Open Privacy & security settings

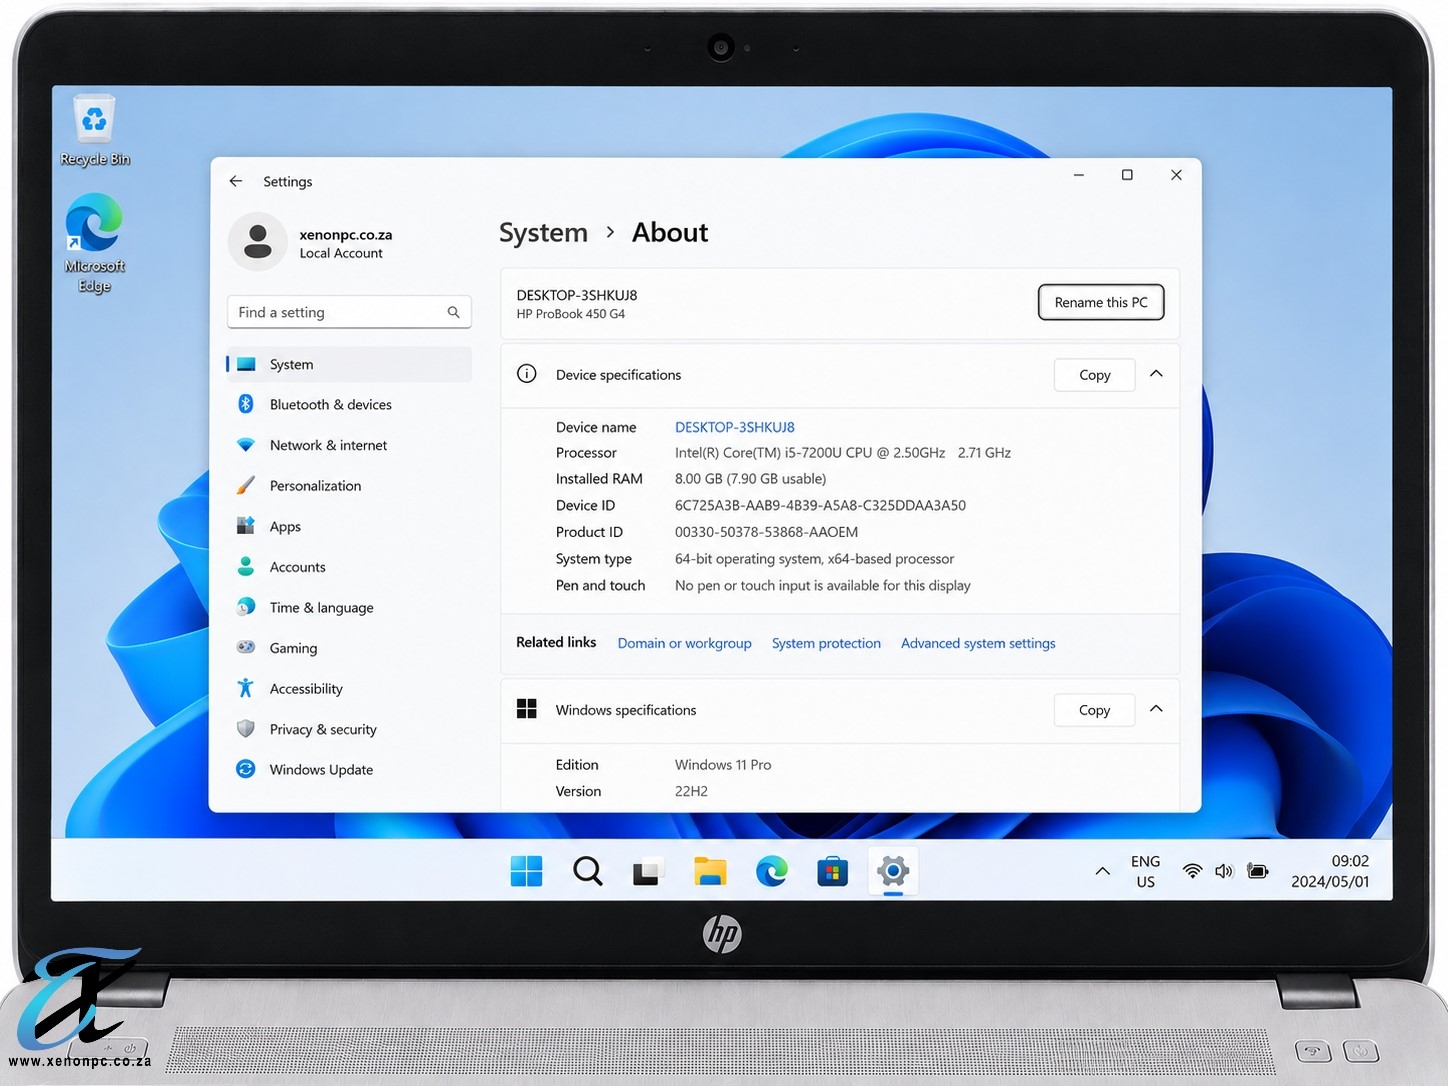[349, 729]
